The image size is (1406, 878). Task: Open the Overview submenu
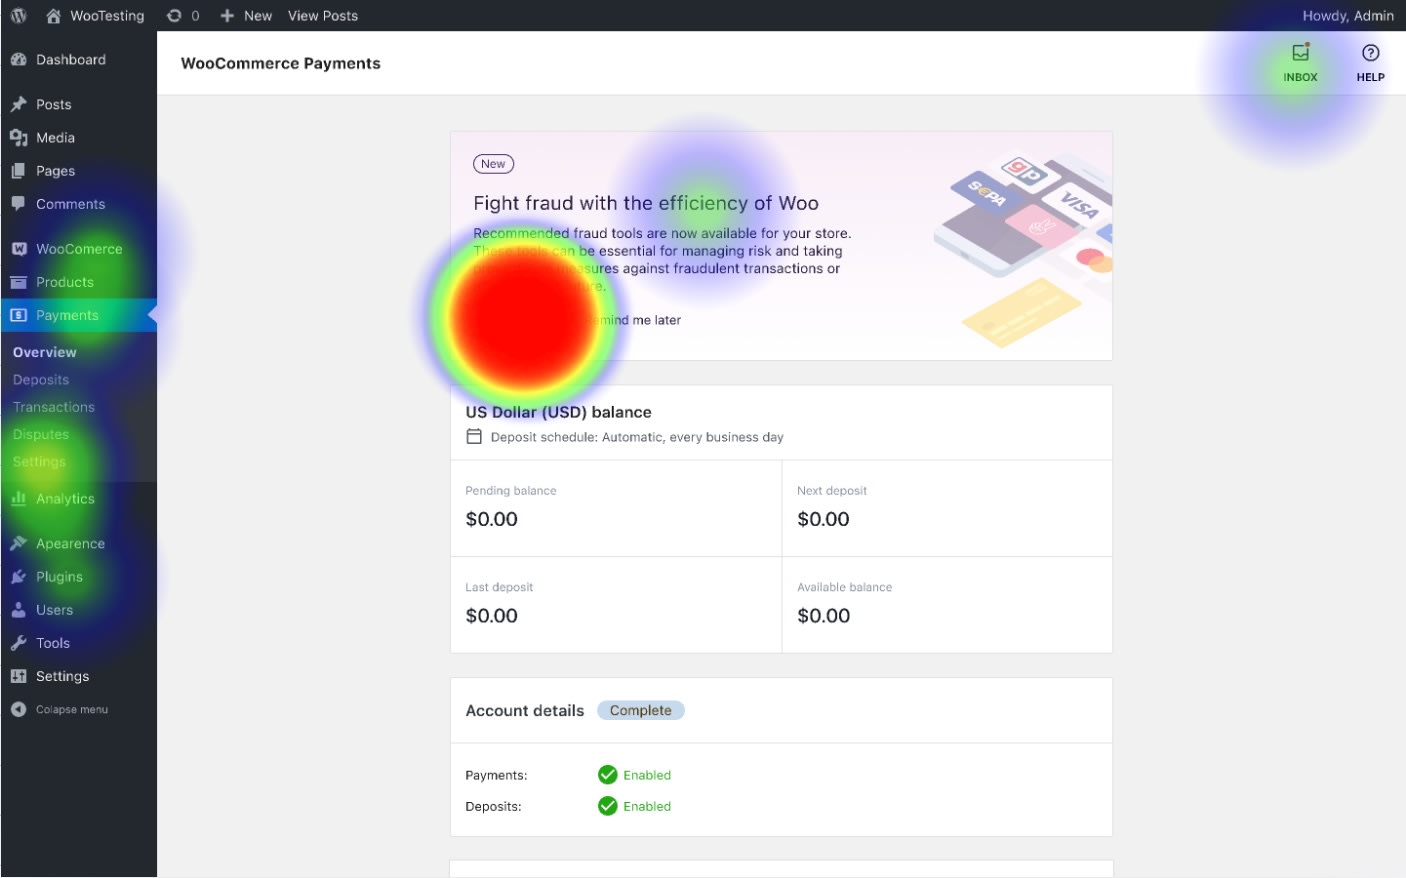click(x=44, y=352)
